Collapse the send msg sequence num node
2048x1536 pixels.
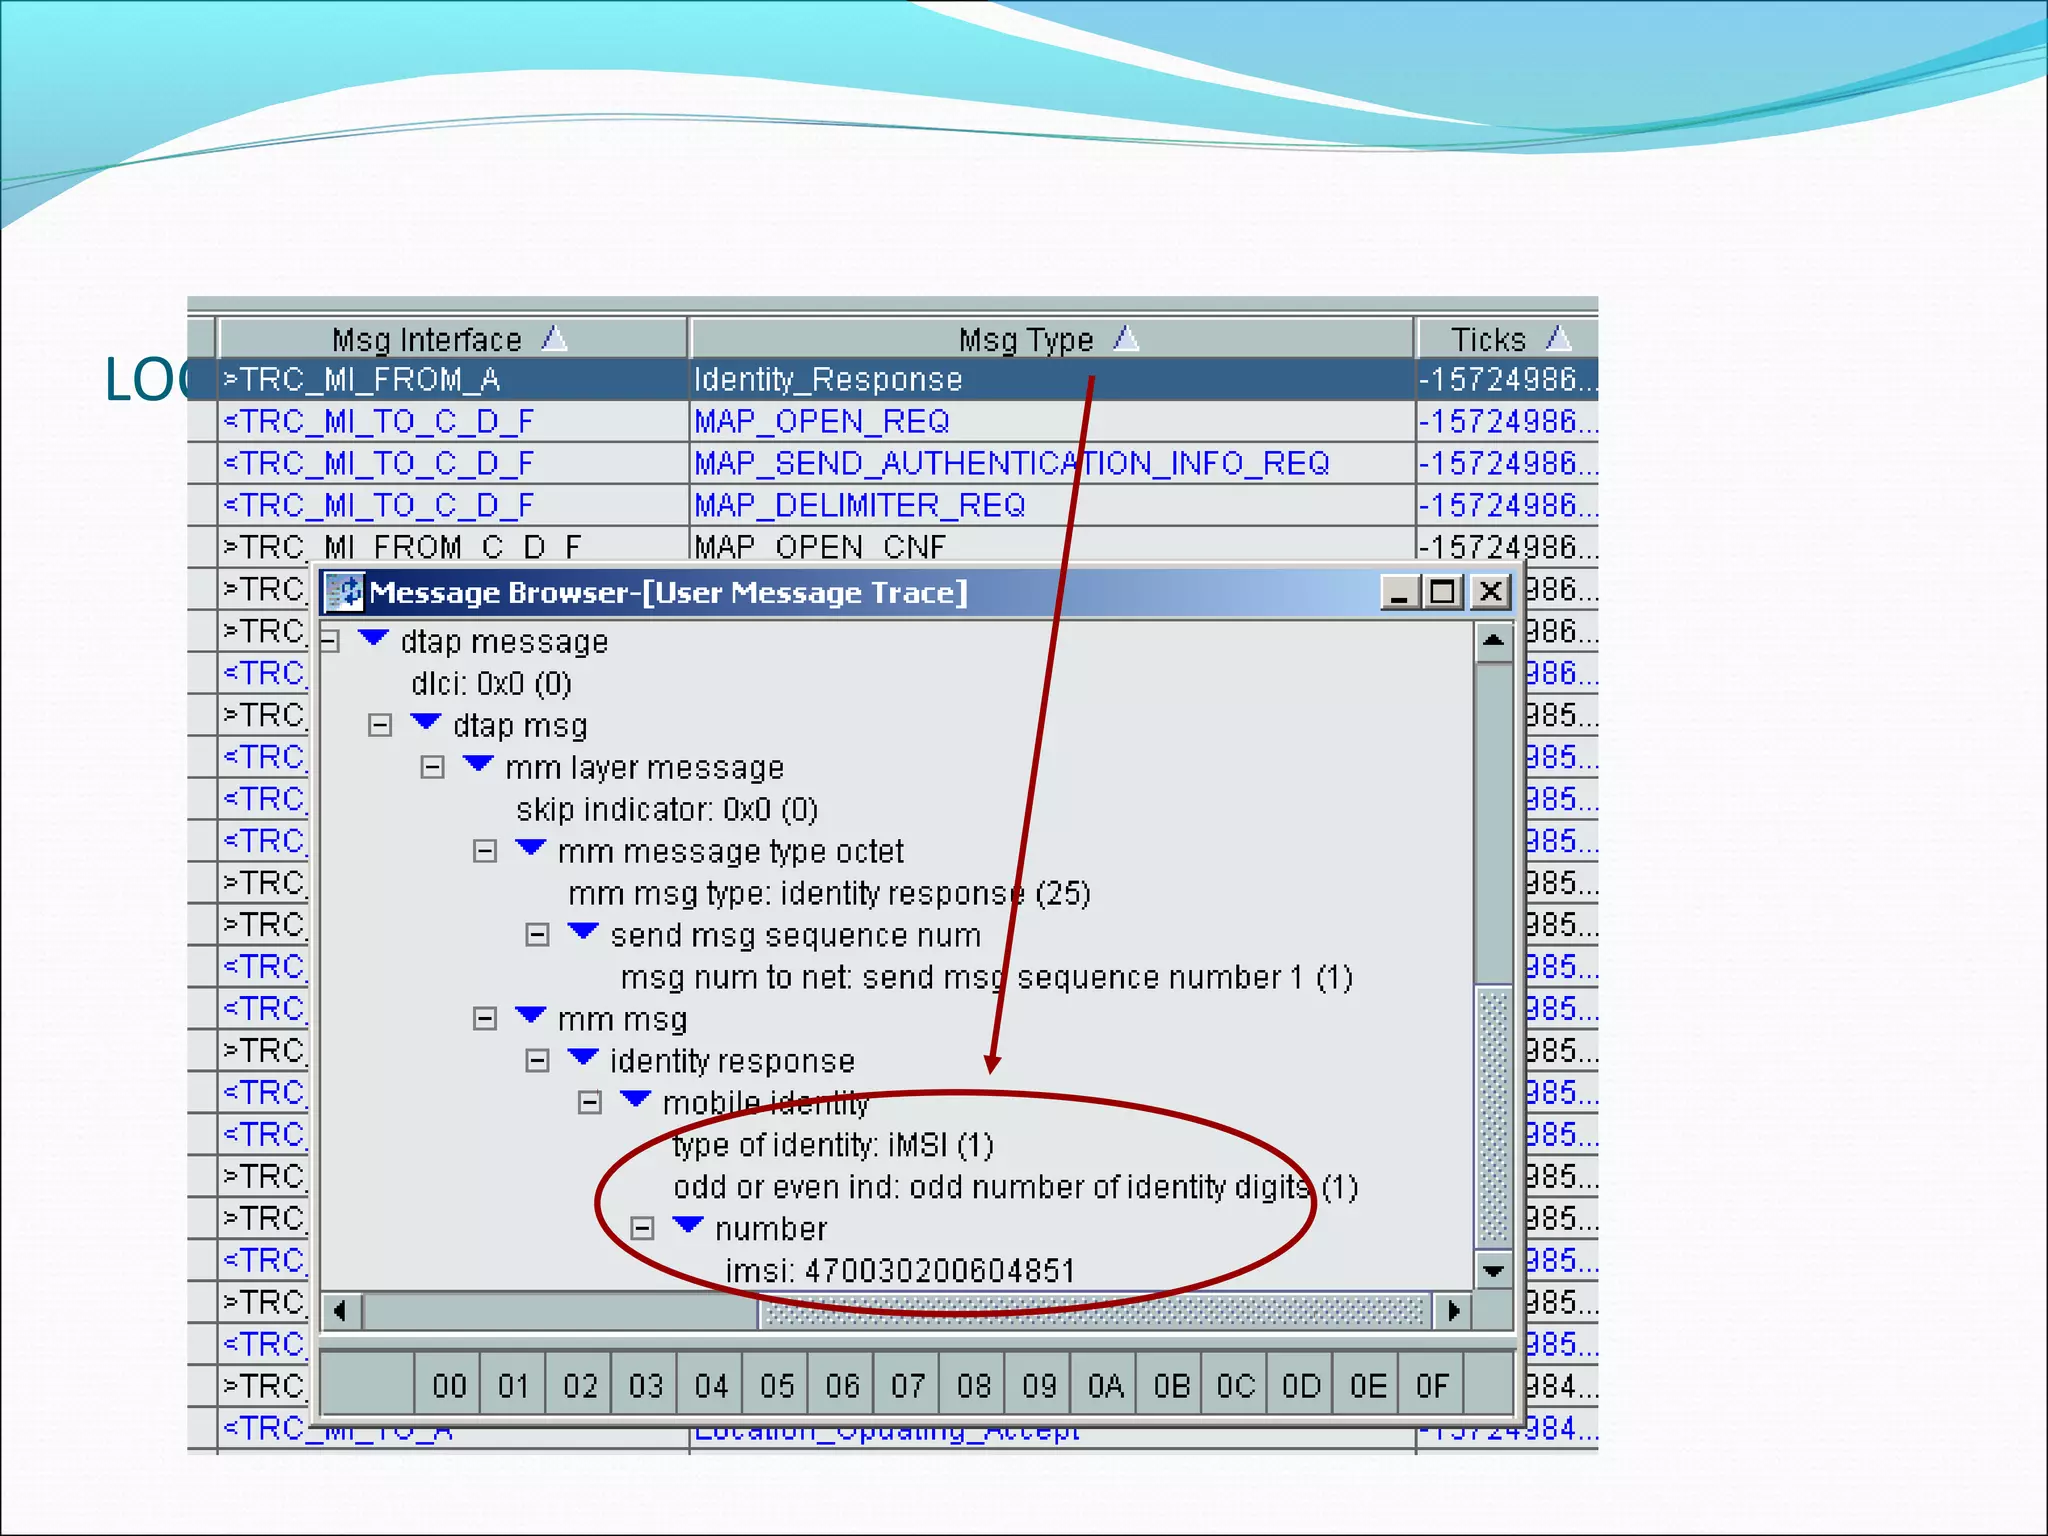tap(537, 935)
